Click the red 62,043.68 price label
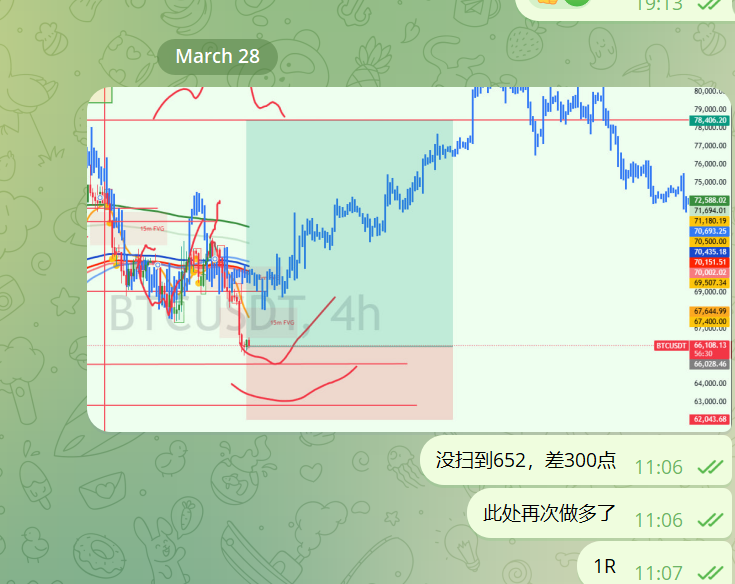735x584 pixels. [709, 419]
